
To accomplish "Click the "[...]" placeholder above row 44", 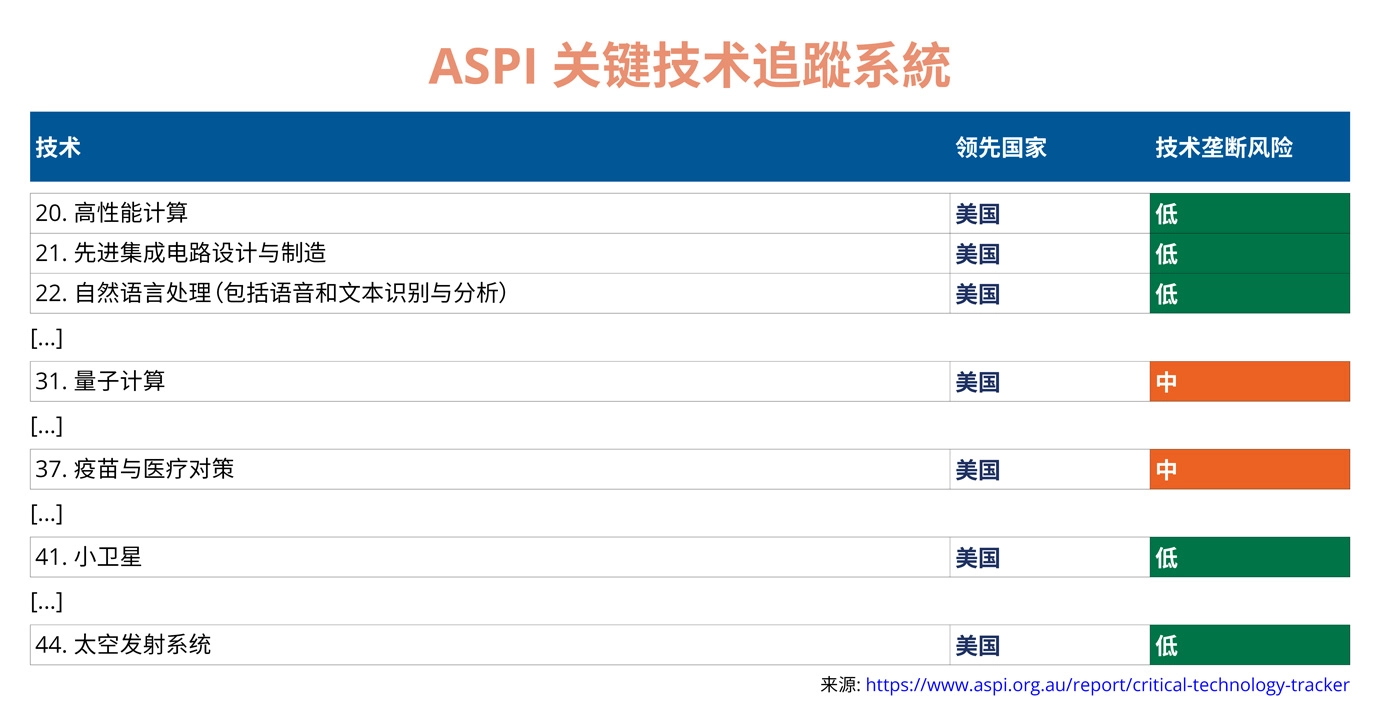I will (x=47, y=602).
